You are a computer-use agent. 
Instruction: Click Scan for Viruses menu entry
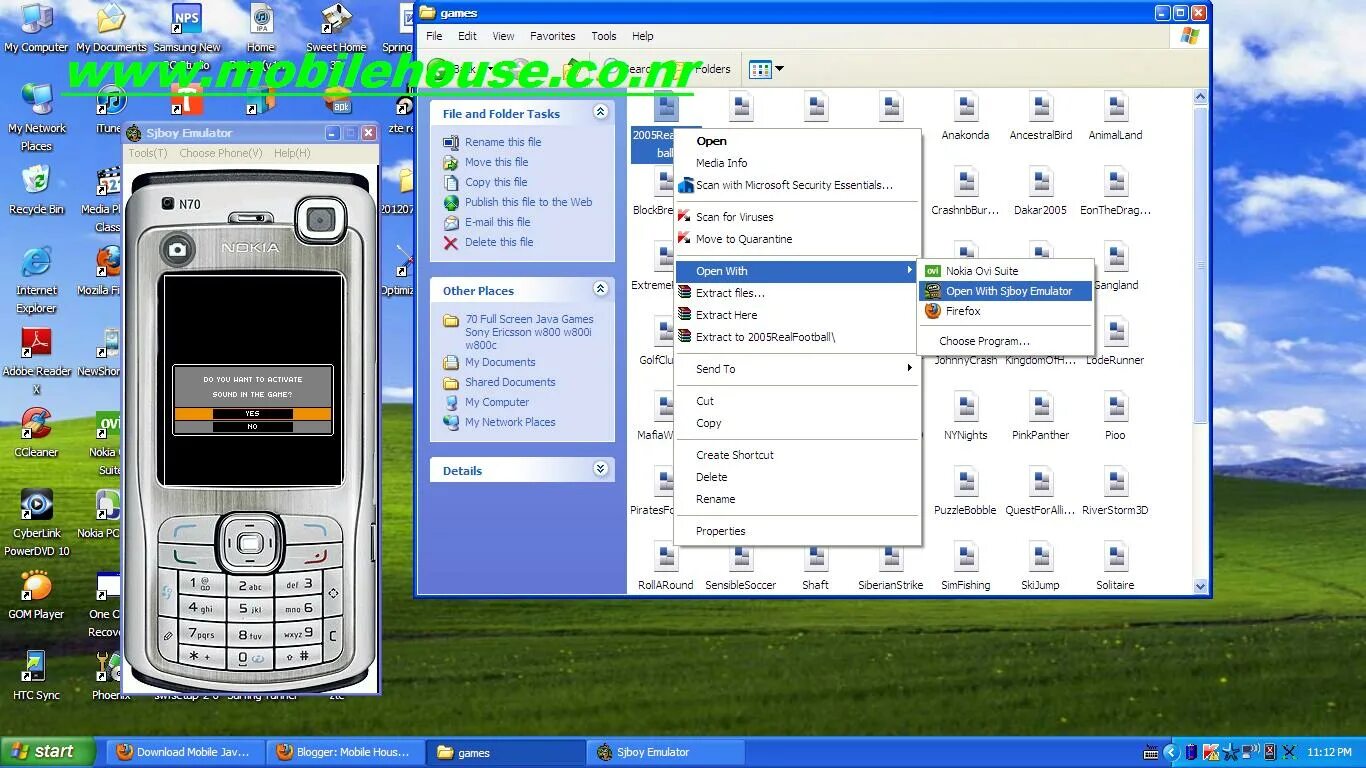coord(797,217)
